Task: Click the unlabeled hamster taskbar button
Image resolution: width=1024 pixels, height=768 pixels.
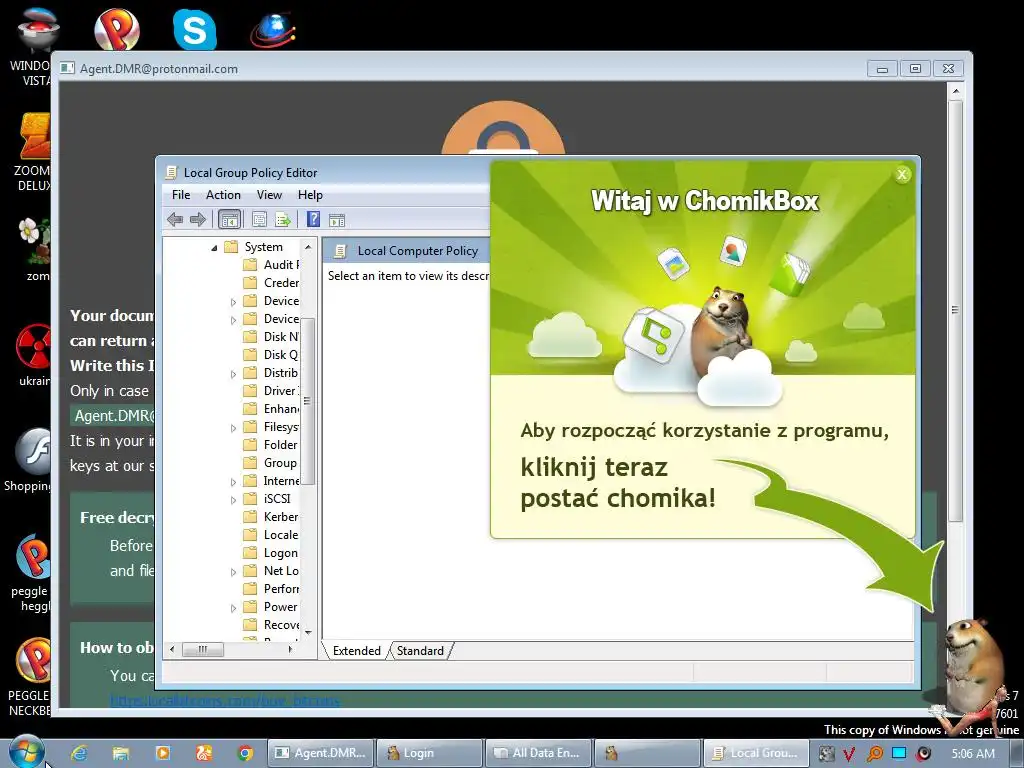Action: pos(647,753)
